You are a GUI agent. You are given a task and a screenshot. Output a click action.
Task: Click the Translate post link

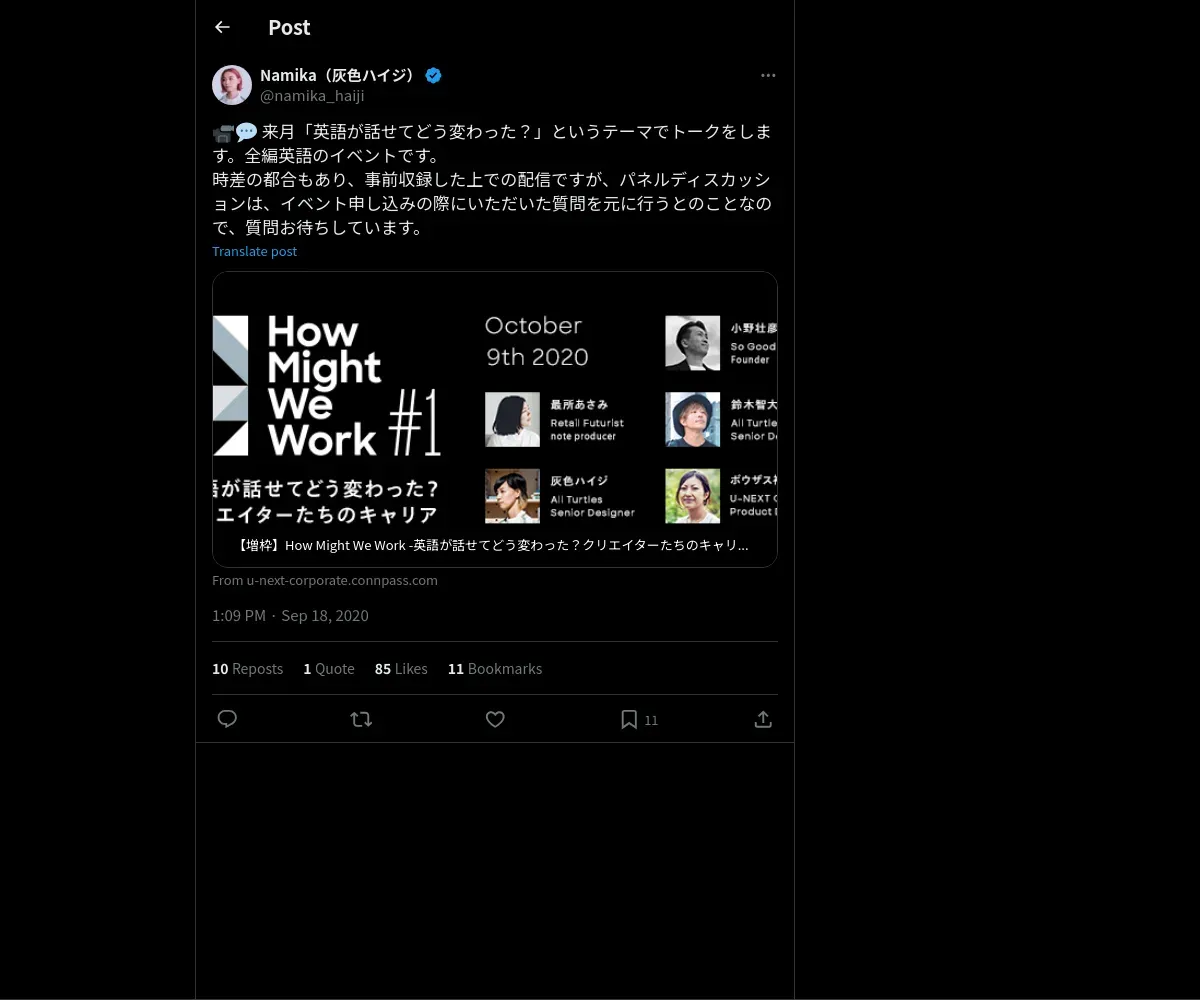pyautogui.click(x=254, y=251)
